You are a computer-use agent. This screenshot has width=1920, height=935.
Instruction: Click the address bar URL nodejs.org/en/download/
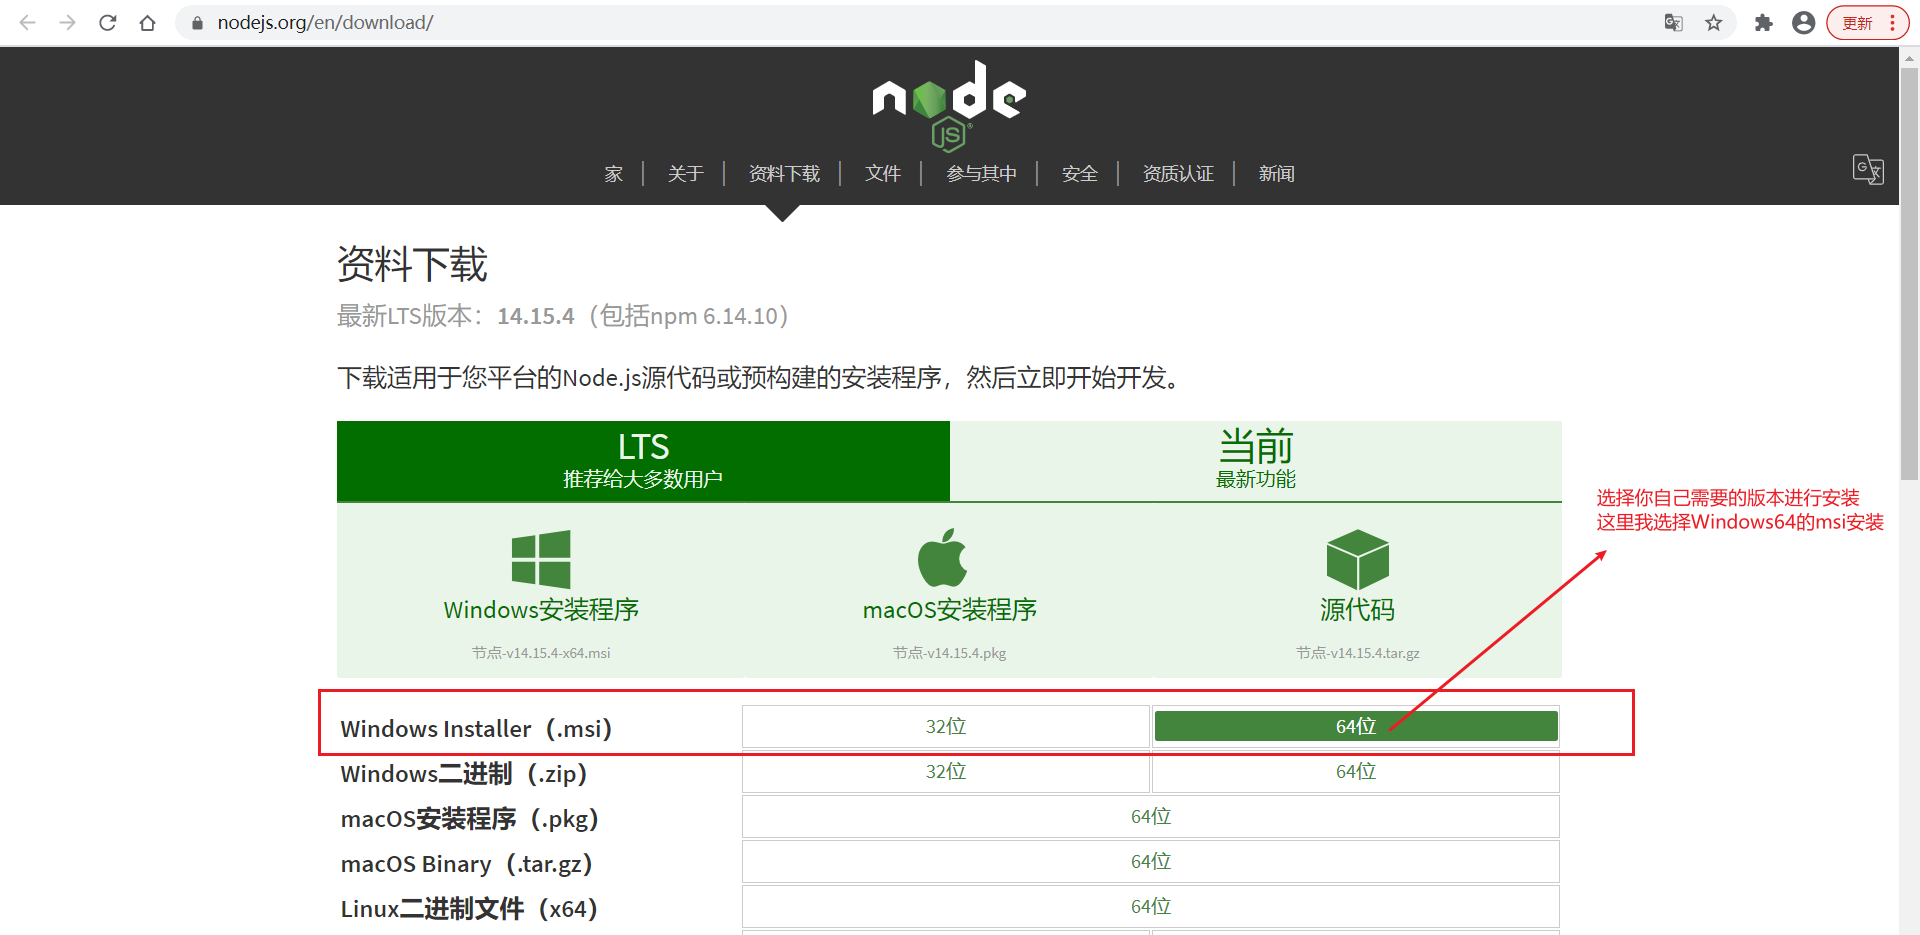(325, 22)
